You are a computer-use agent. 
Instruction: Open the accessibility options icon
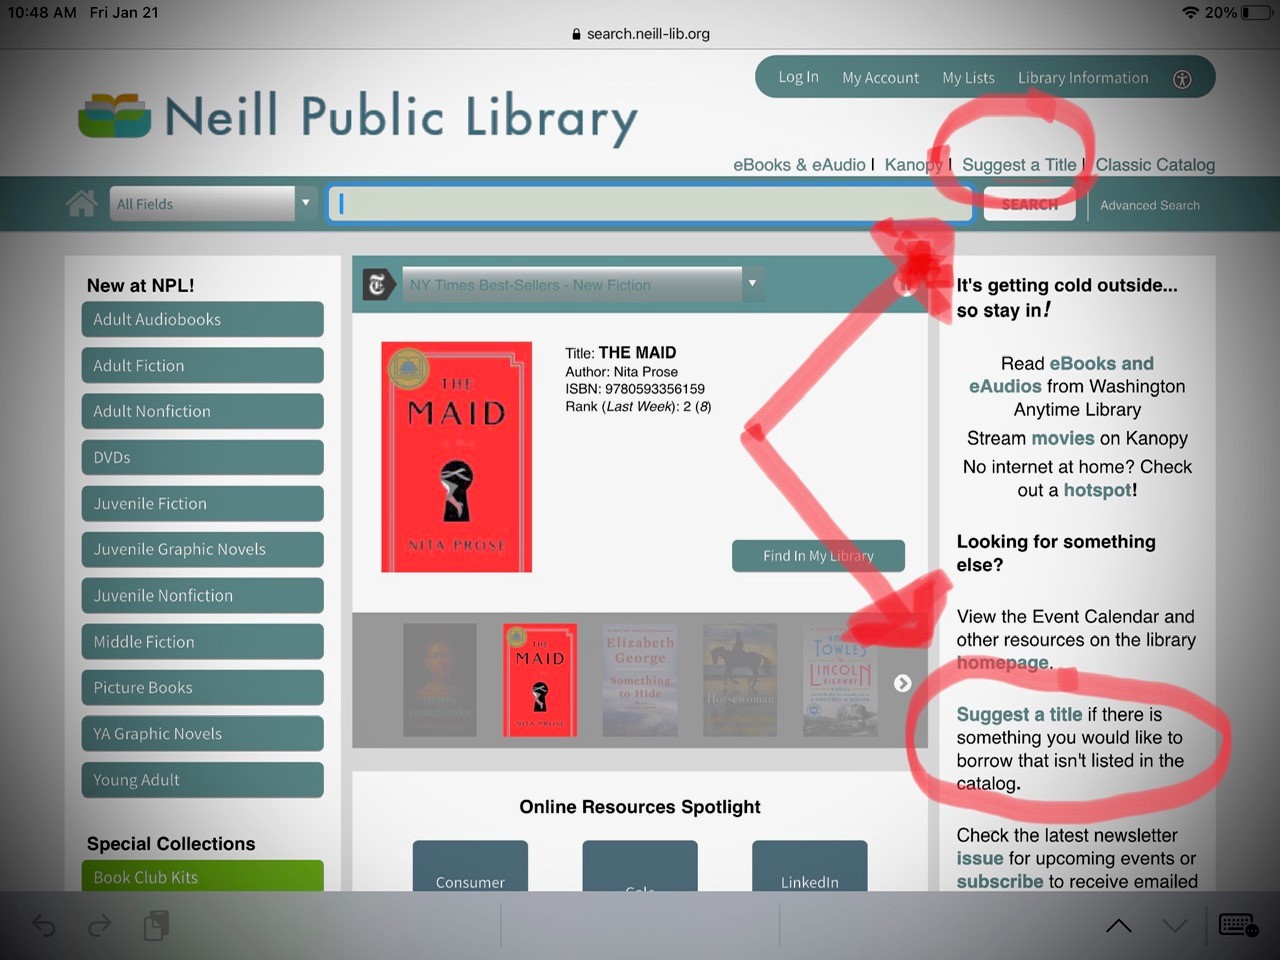pos(1182,79)
